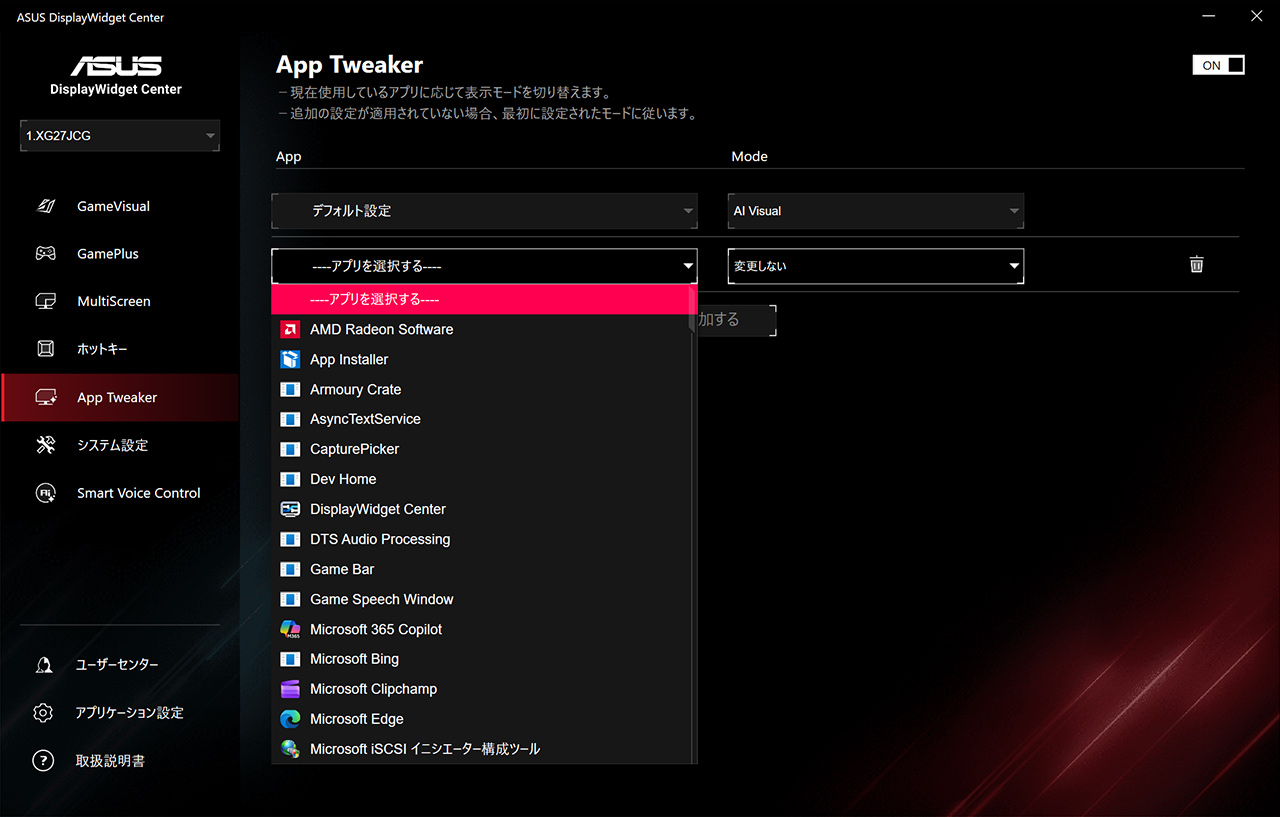Click the Microsoft Clipchamp icon

[x=290, y=689]
